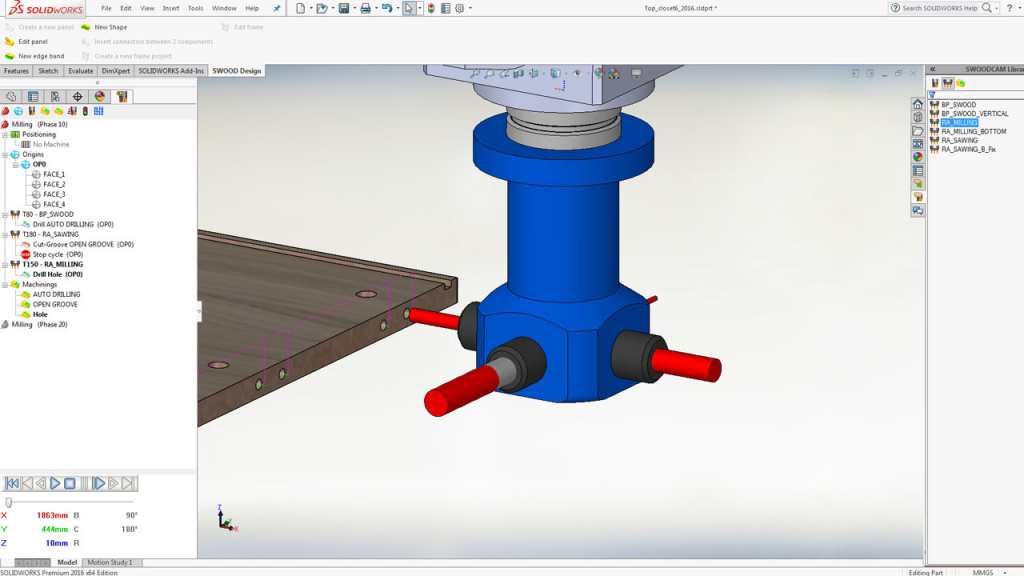Open the Insert menu
1024x576 pixels.
171,8
